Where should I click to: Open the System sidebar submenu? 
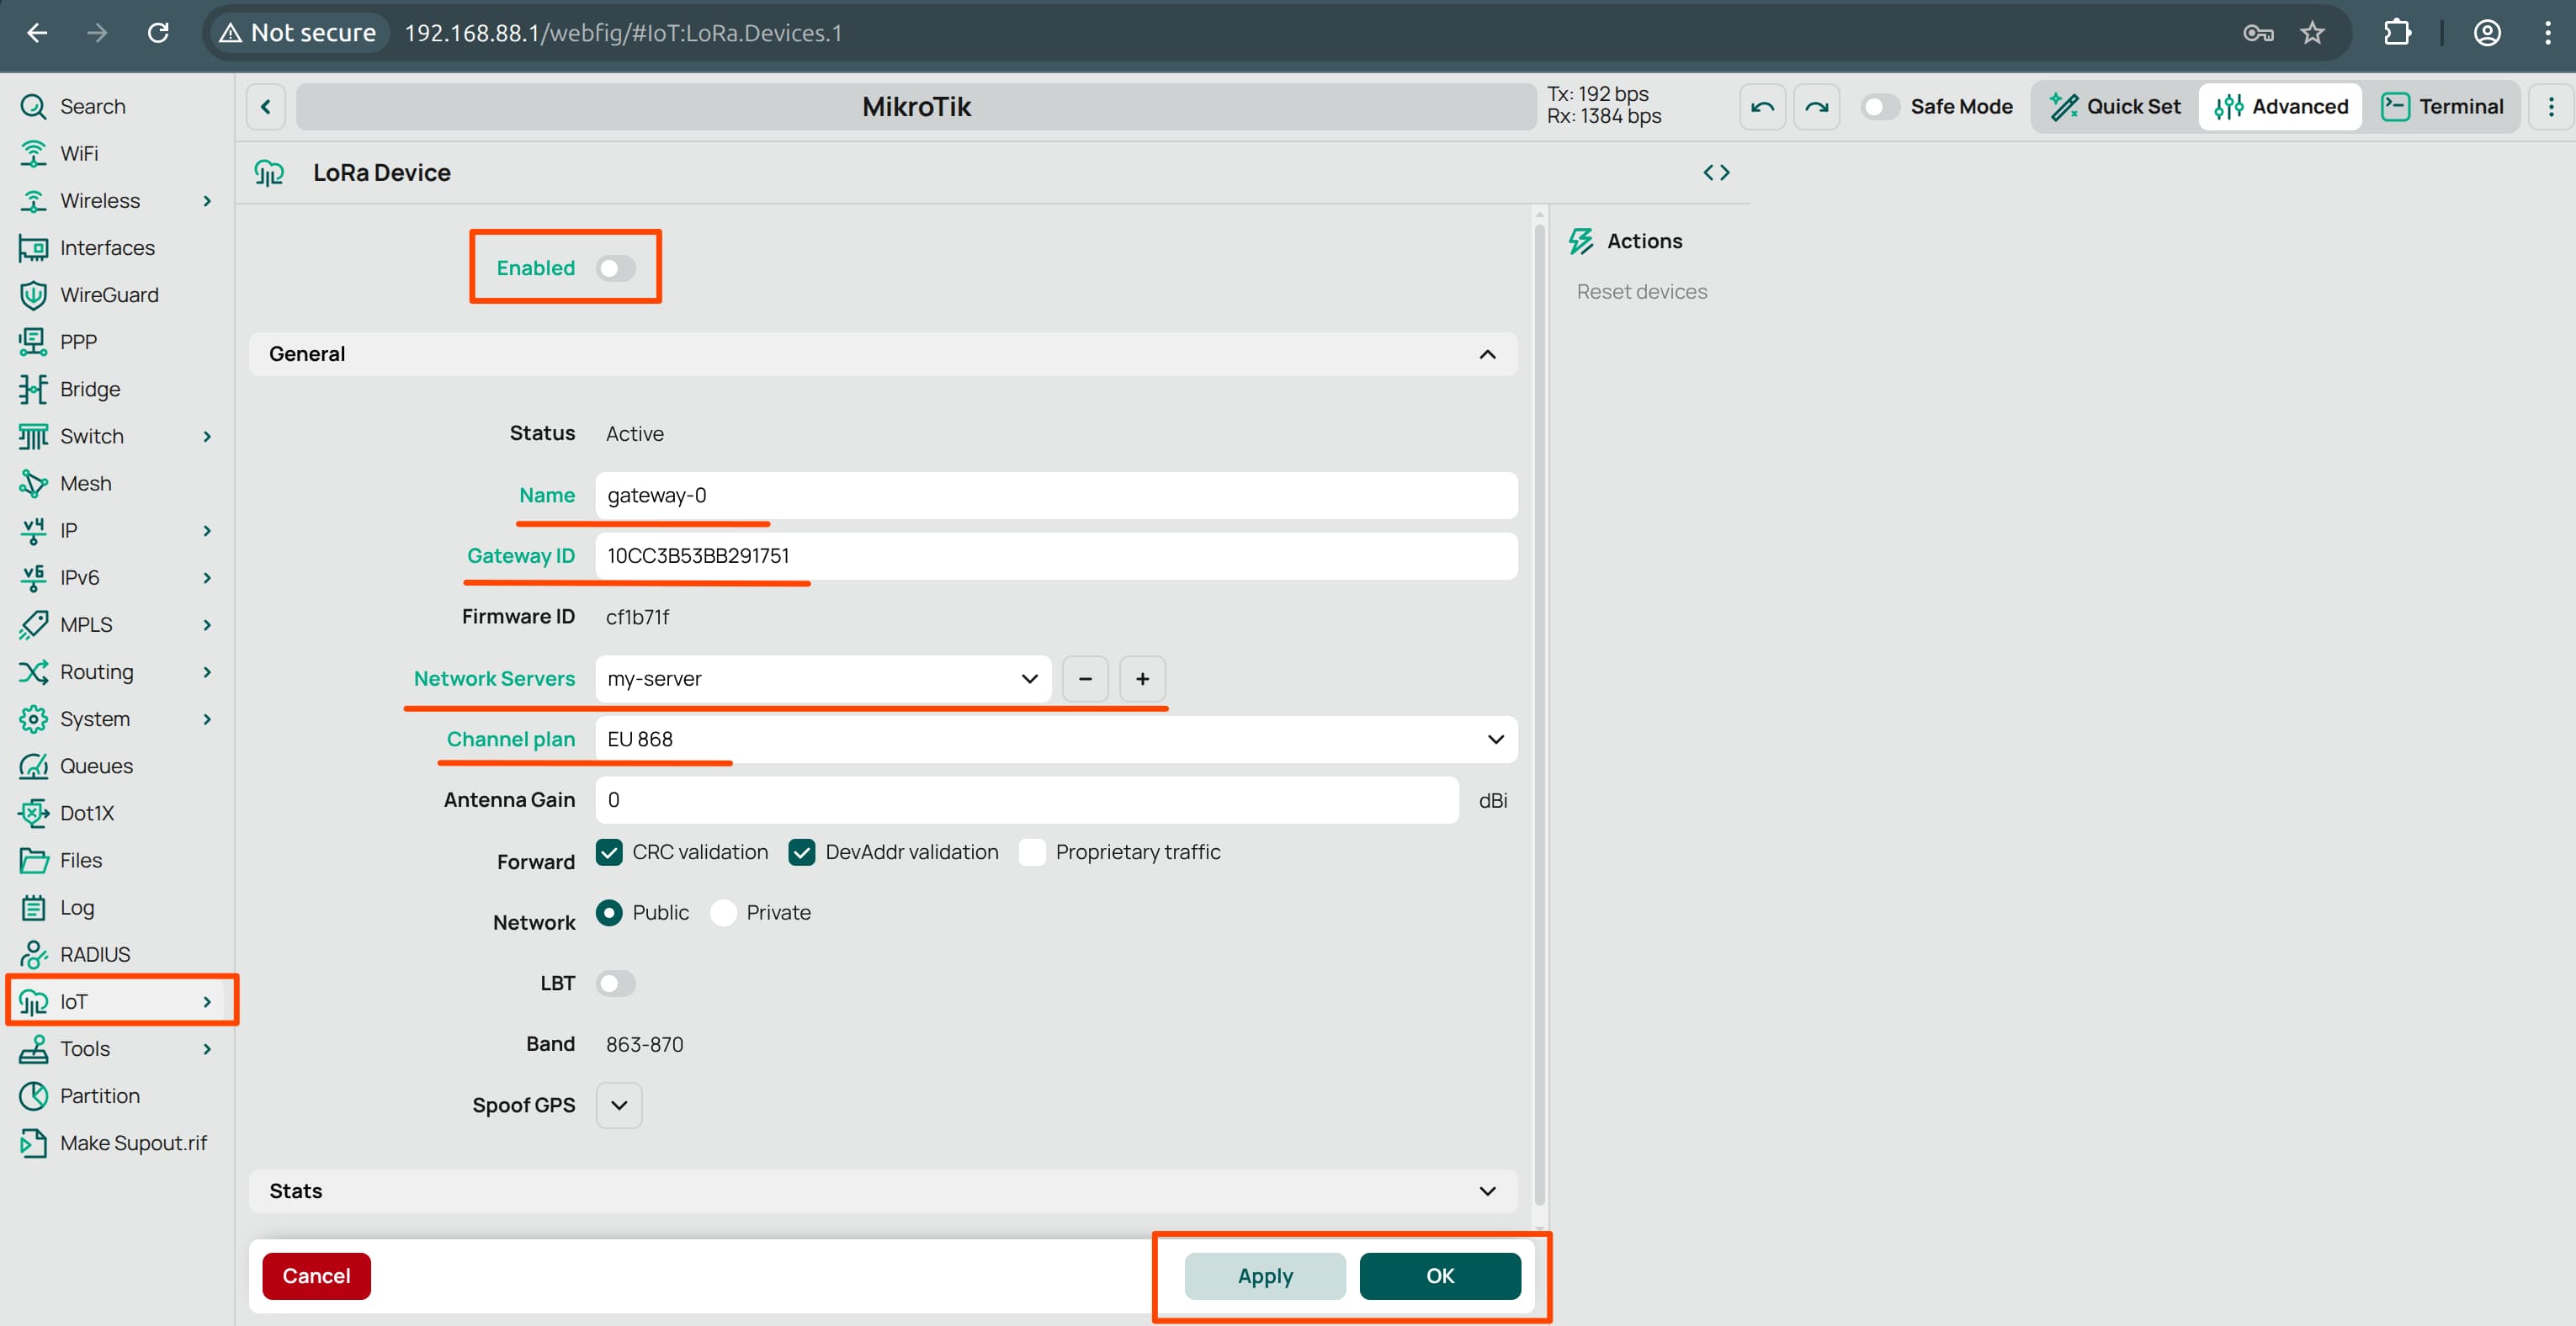95,718
